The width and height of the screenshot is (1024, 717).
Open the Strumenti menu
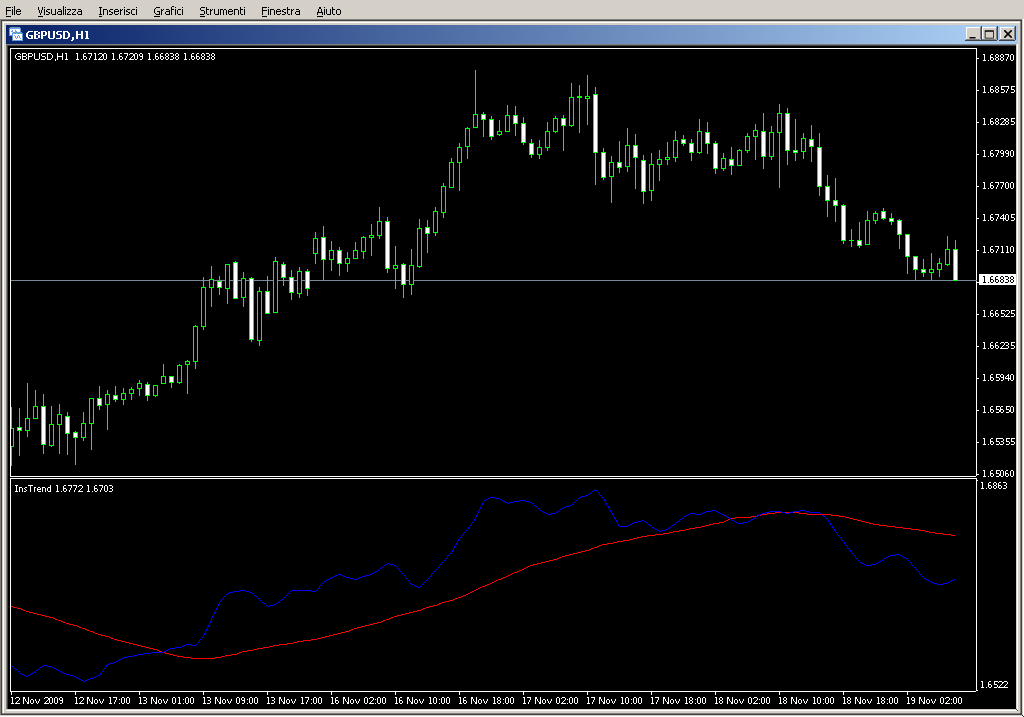click(x=222, y=11)
